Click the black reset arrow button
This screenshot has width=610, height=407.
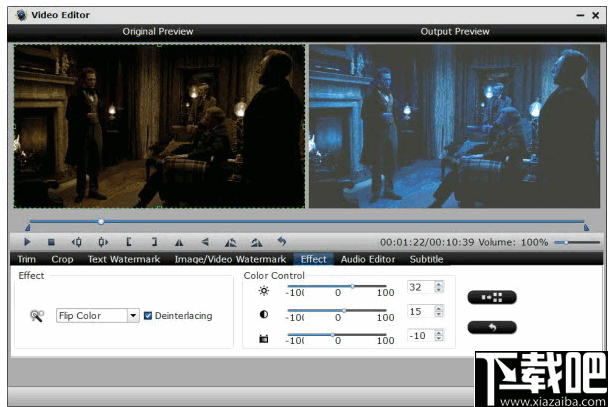[x=492, y=327]
